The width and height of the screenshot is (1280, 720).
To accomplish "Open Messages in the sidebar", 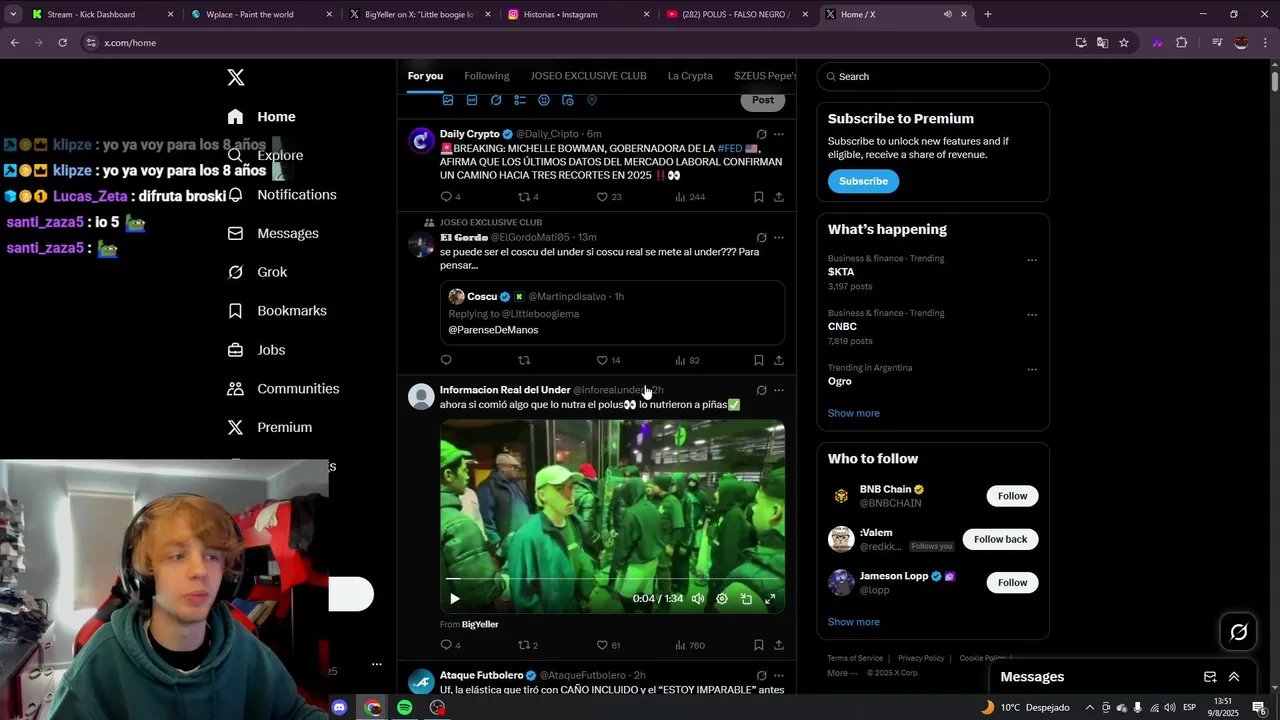I will [x=273, y=233].
